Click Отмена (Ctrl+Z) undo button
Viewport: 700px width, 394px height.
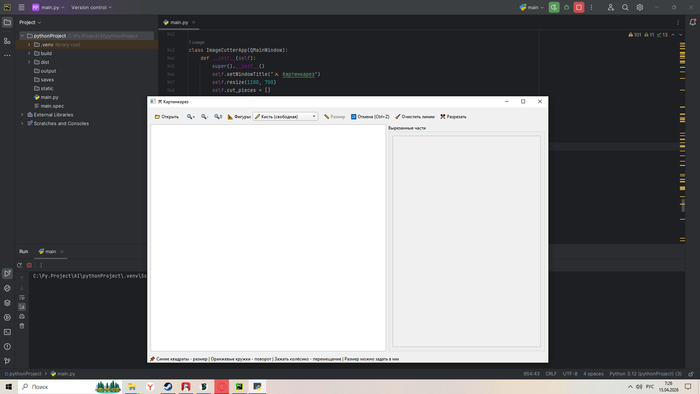pos(370,116)
